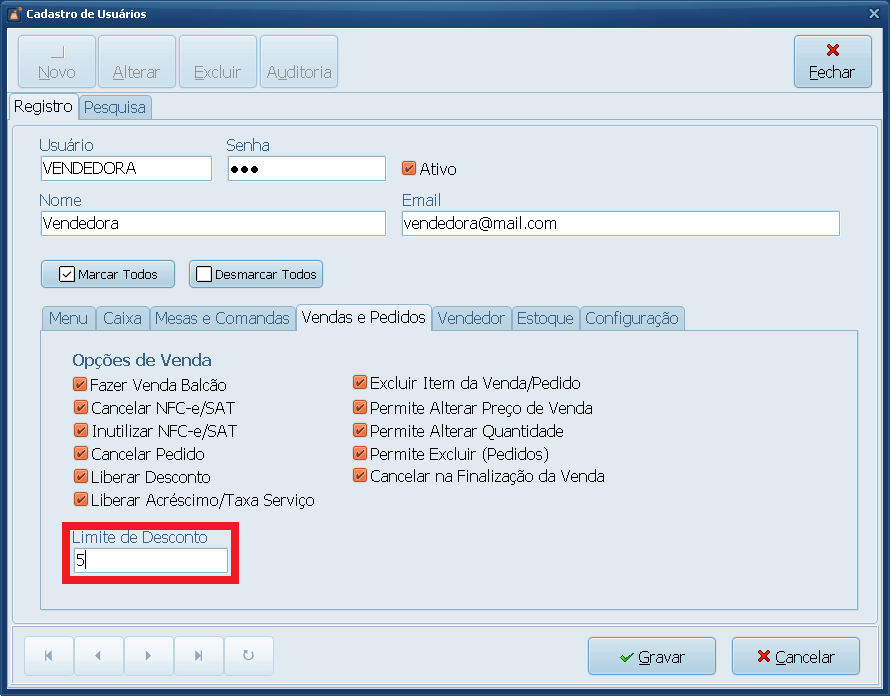Focus the Email input field
This screenshot has height=696, width=890.
(620, 224)
